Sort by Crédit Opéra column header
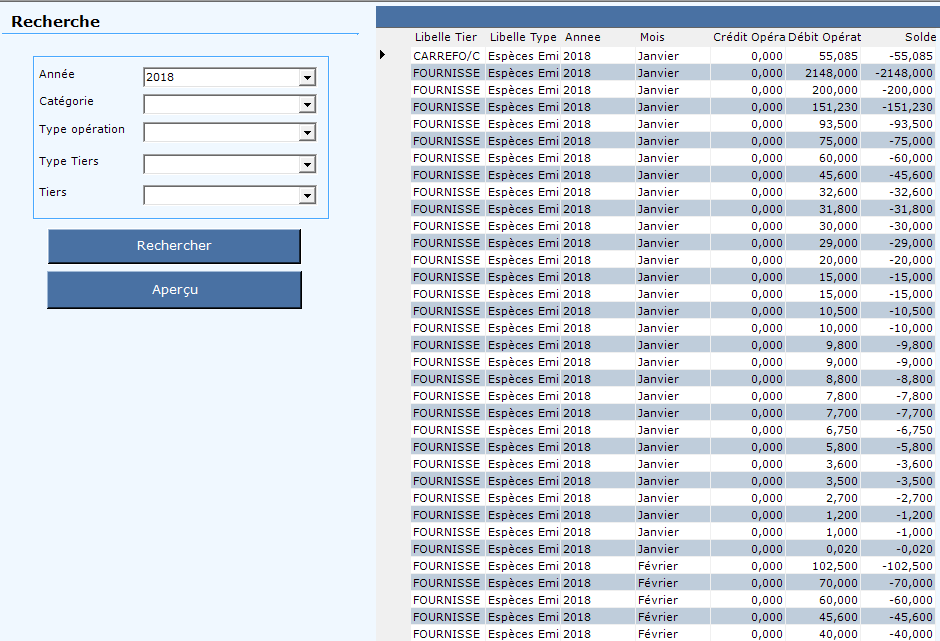The image size is (940, 641). click(x=749, y=37)
